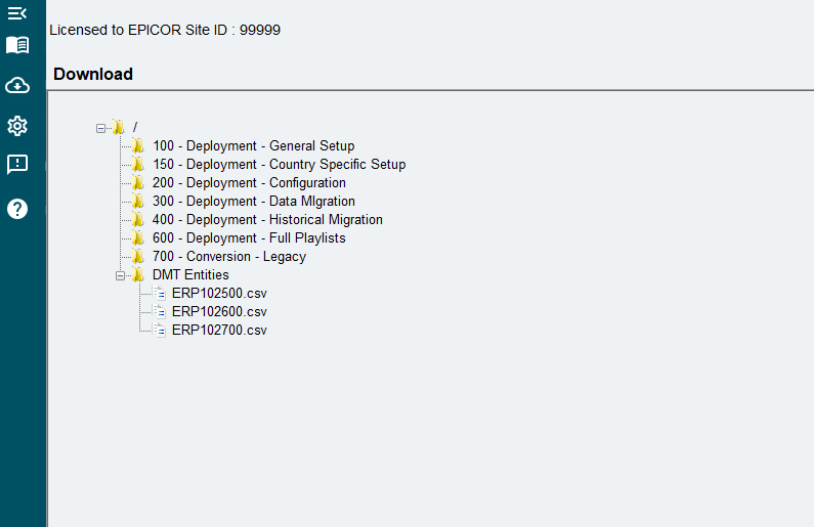
Task: Open the feedback message icon
Action: point(18,165)
